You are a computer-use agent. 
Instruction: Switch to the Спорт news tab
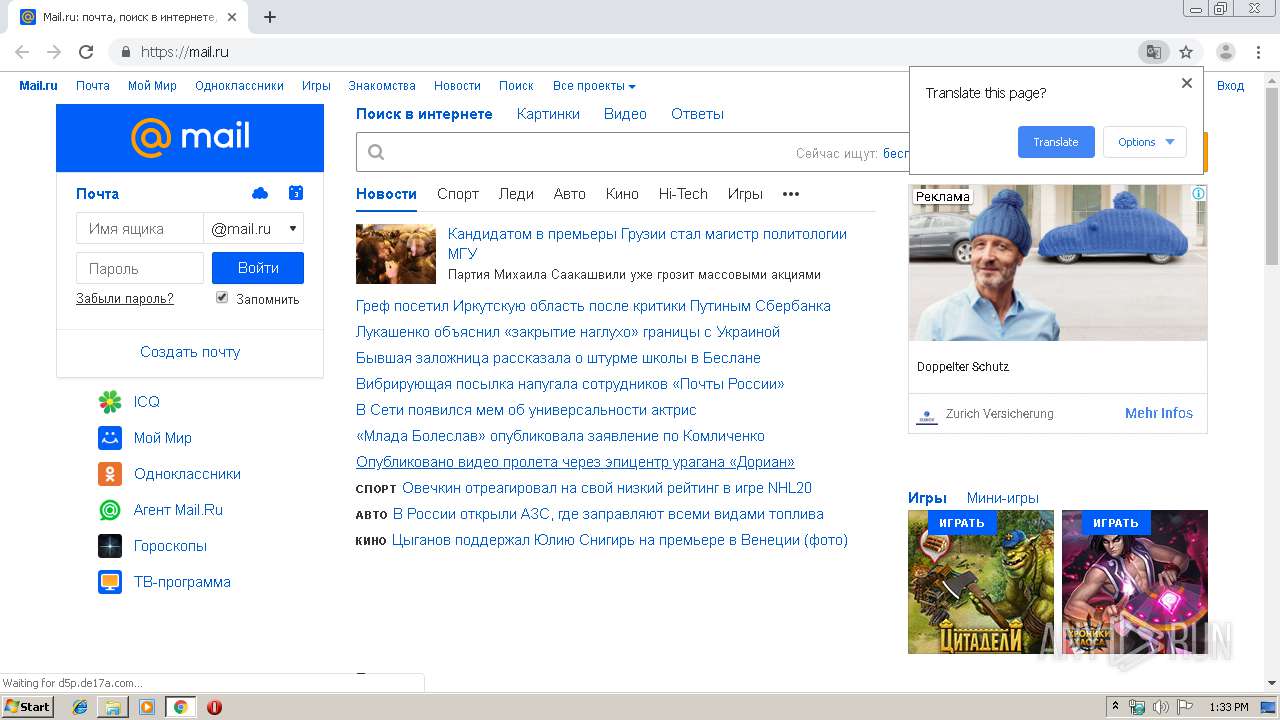click(x=458, y=194)
